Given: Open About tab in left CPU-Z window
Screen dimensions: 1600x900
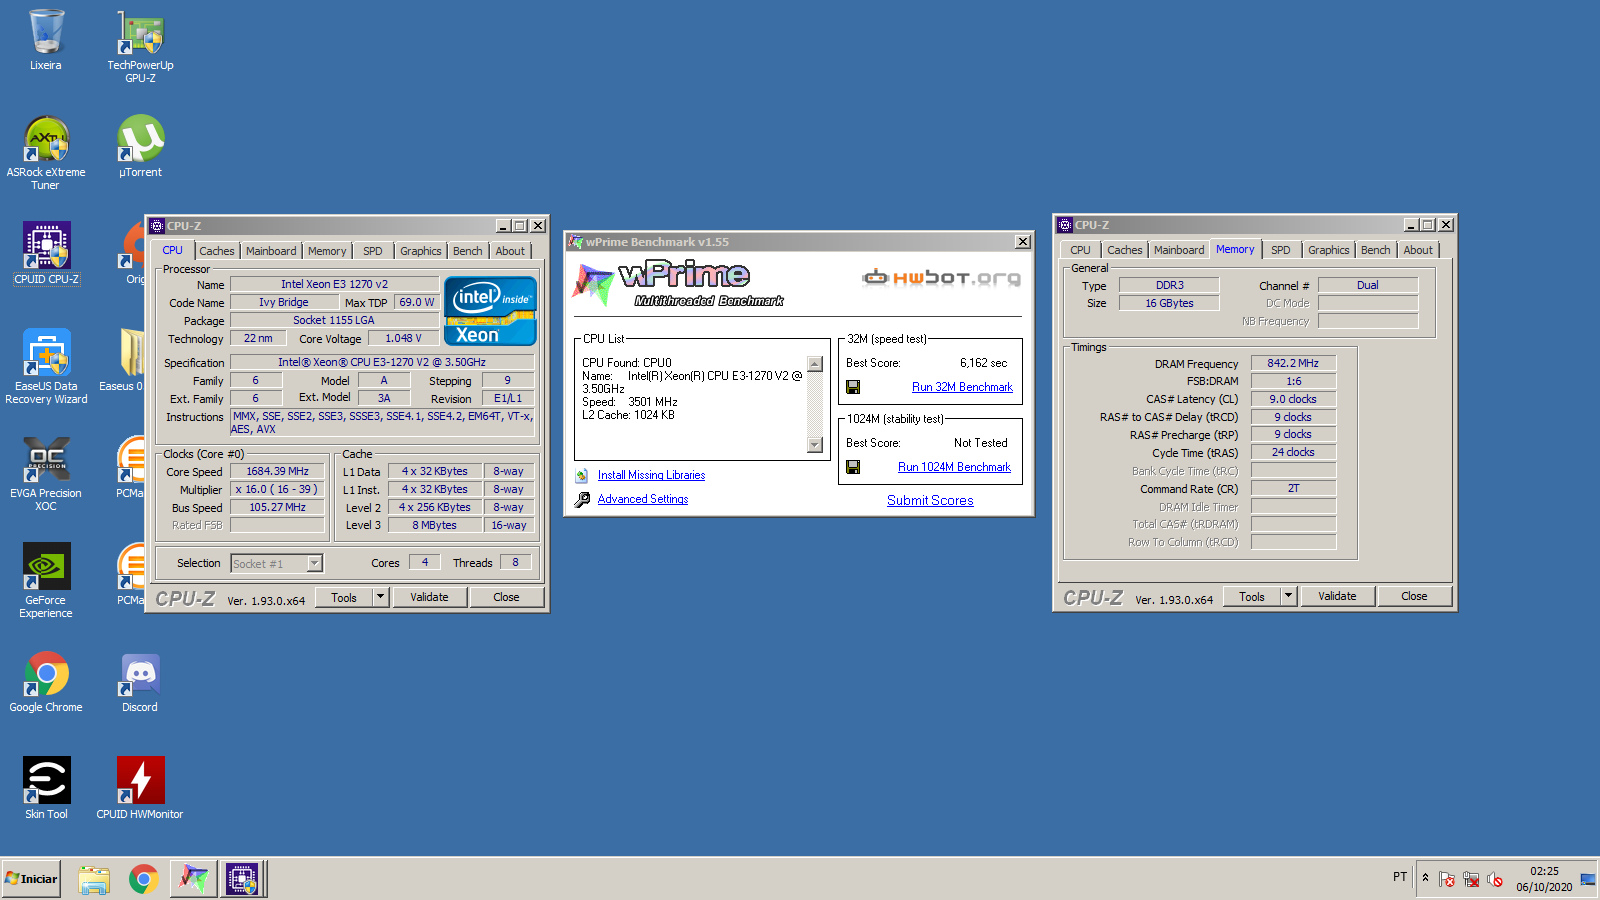Looking at the screenshot, I should (x=510, y=251).
